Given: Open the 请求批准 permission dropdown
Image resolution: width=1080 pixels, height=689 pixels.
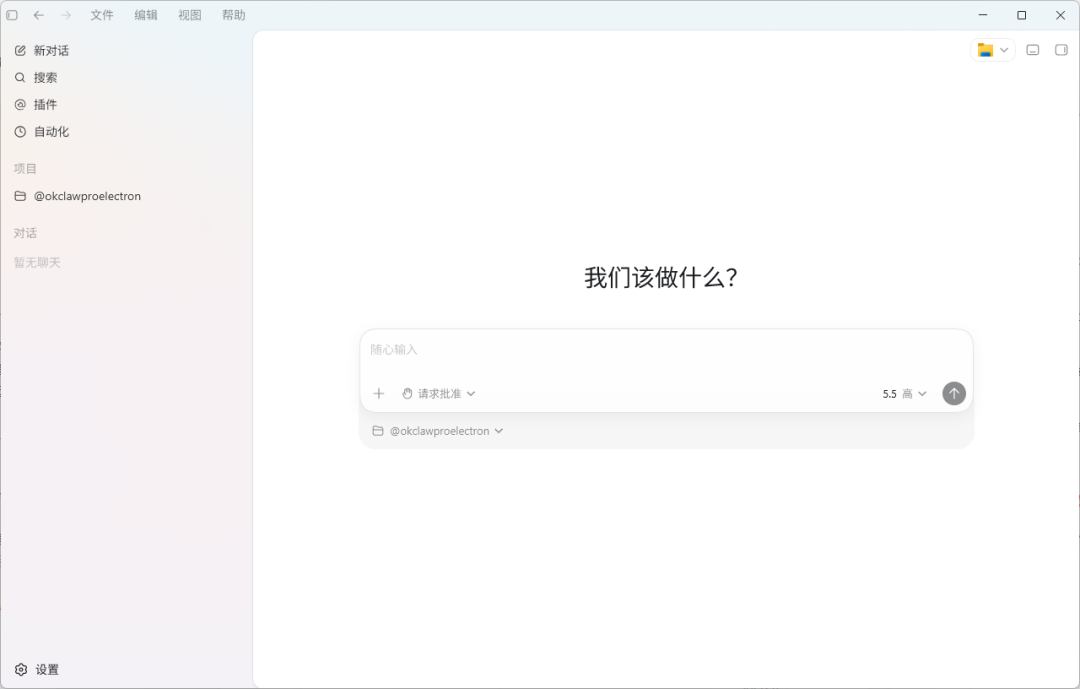Looking at the screenshot, I should (x=439, y=393).
